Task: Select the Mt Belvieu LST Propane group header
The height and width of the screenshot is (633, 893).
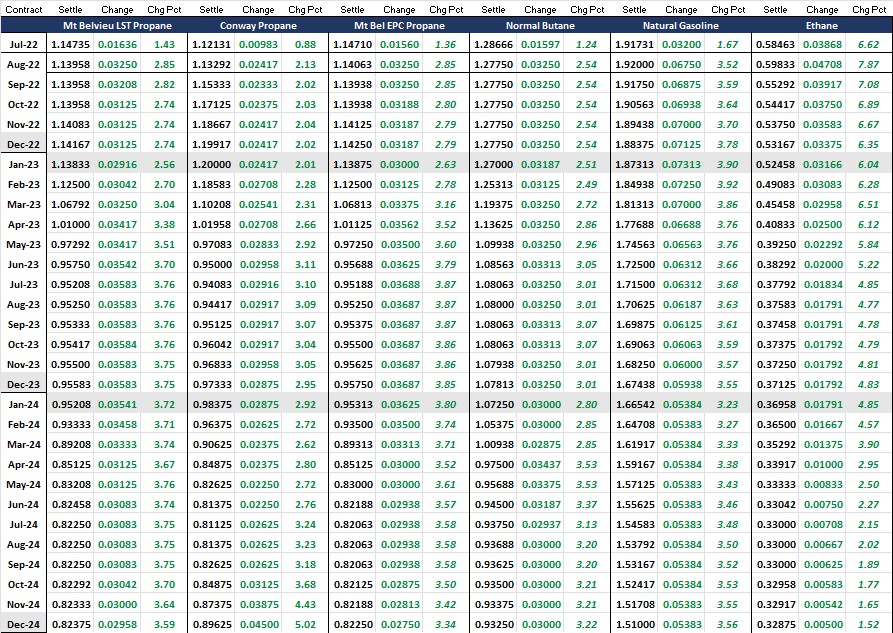Action: click(x=117, y=26)
